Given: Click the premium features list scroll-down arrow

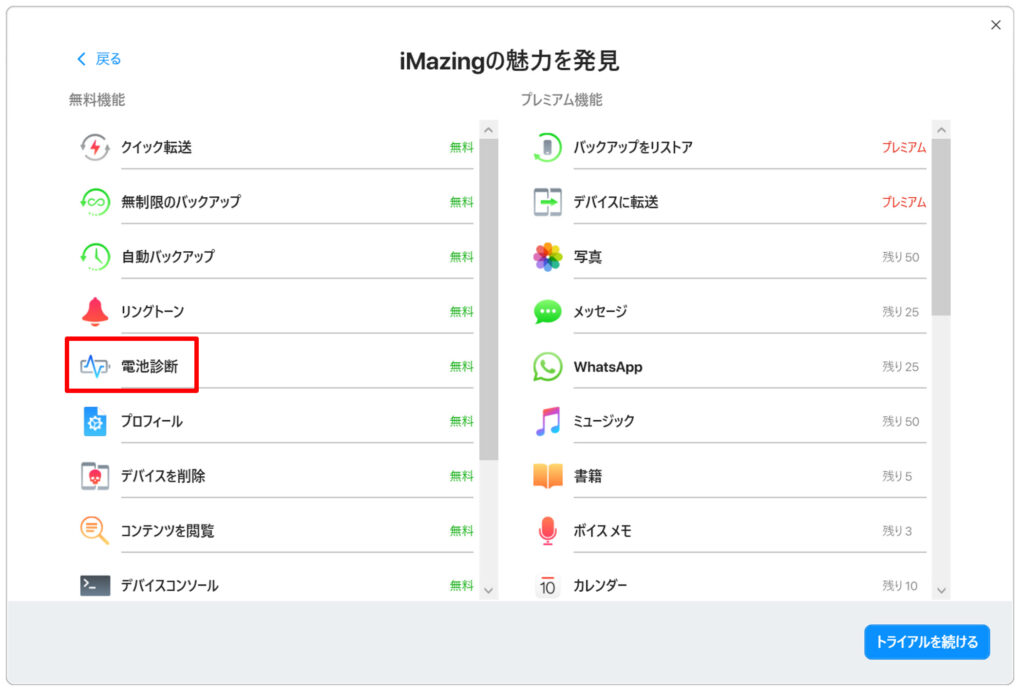Looking at the screenshot, I should [941, 590].
